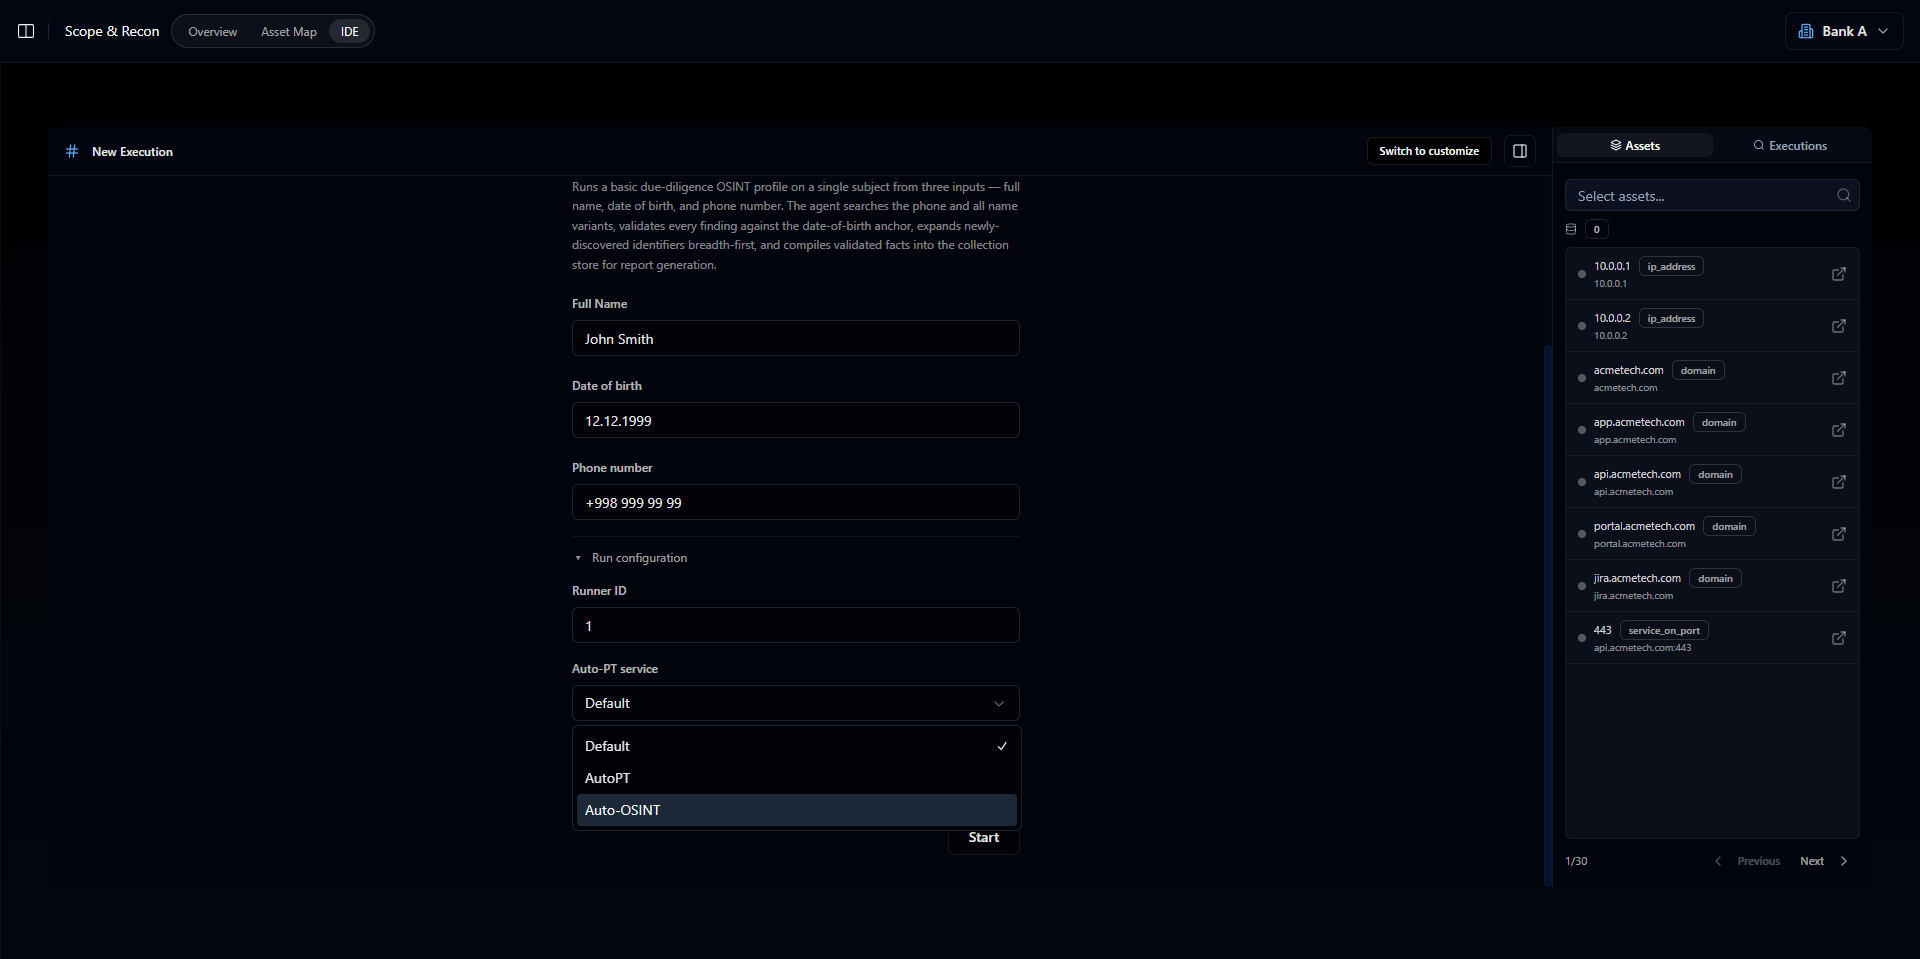
Task: Click the ip_address tag on 10.0.0.1
Action: click(1671, 266)
